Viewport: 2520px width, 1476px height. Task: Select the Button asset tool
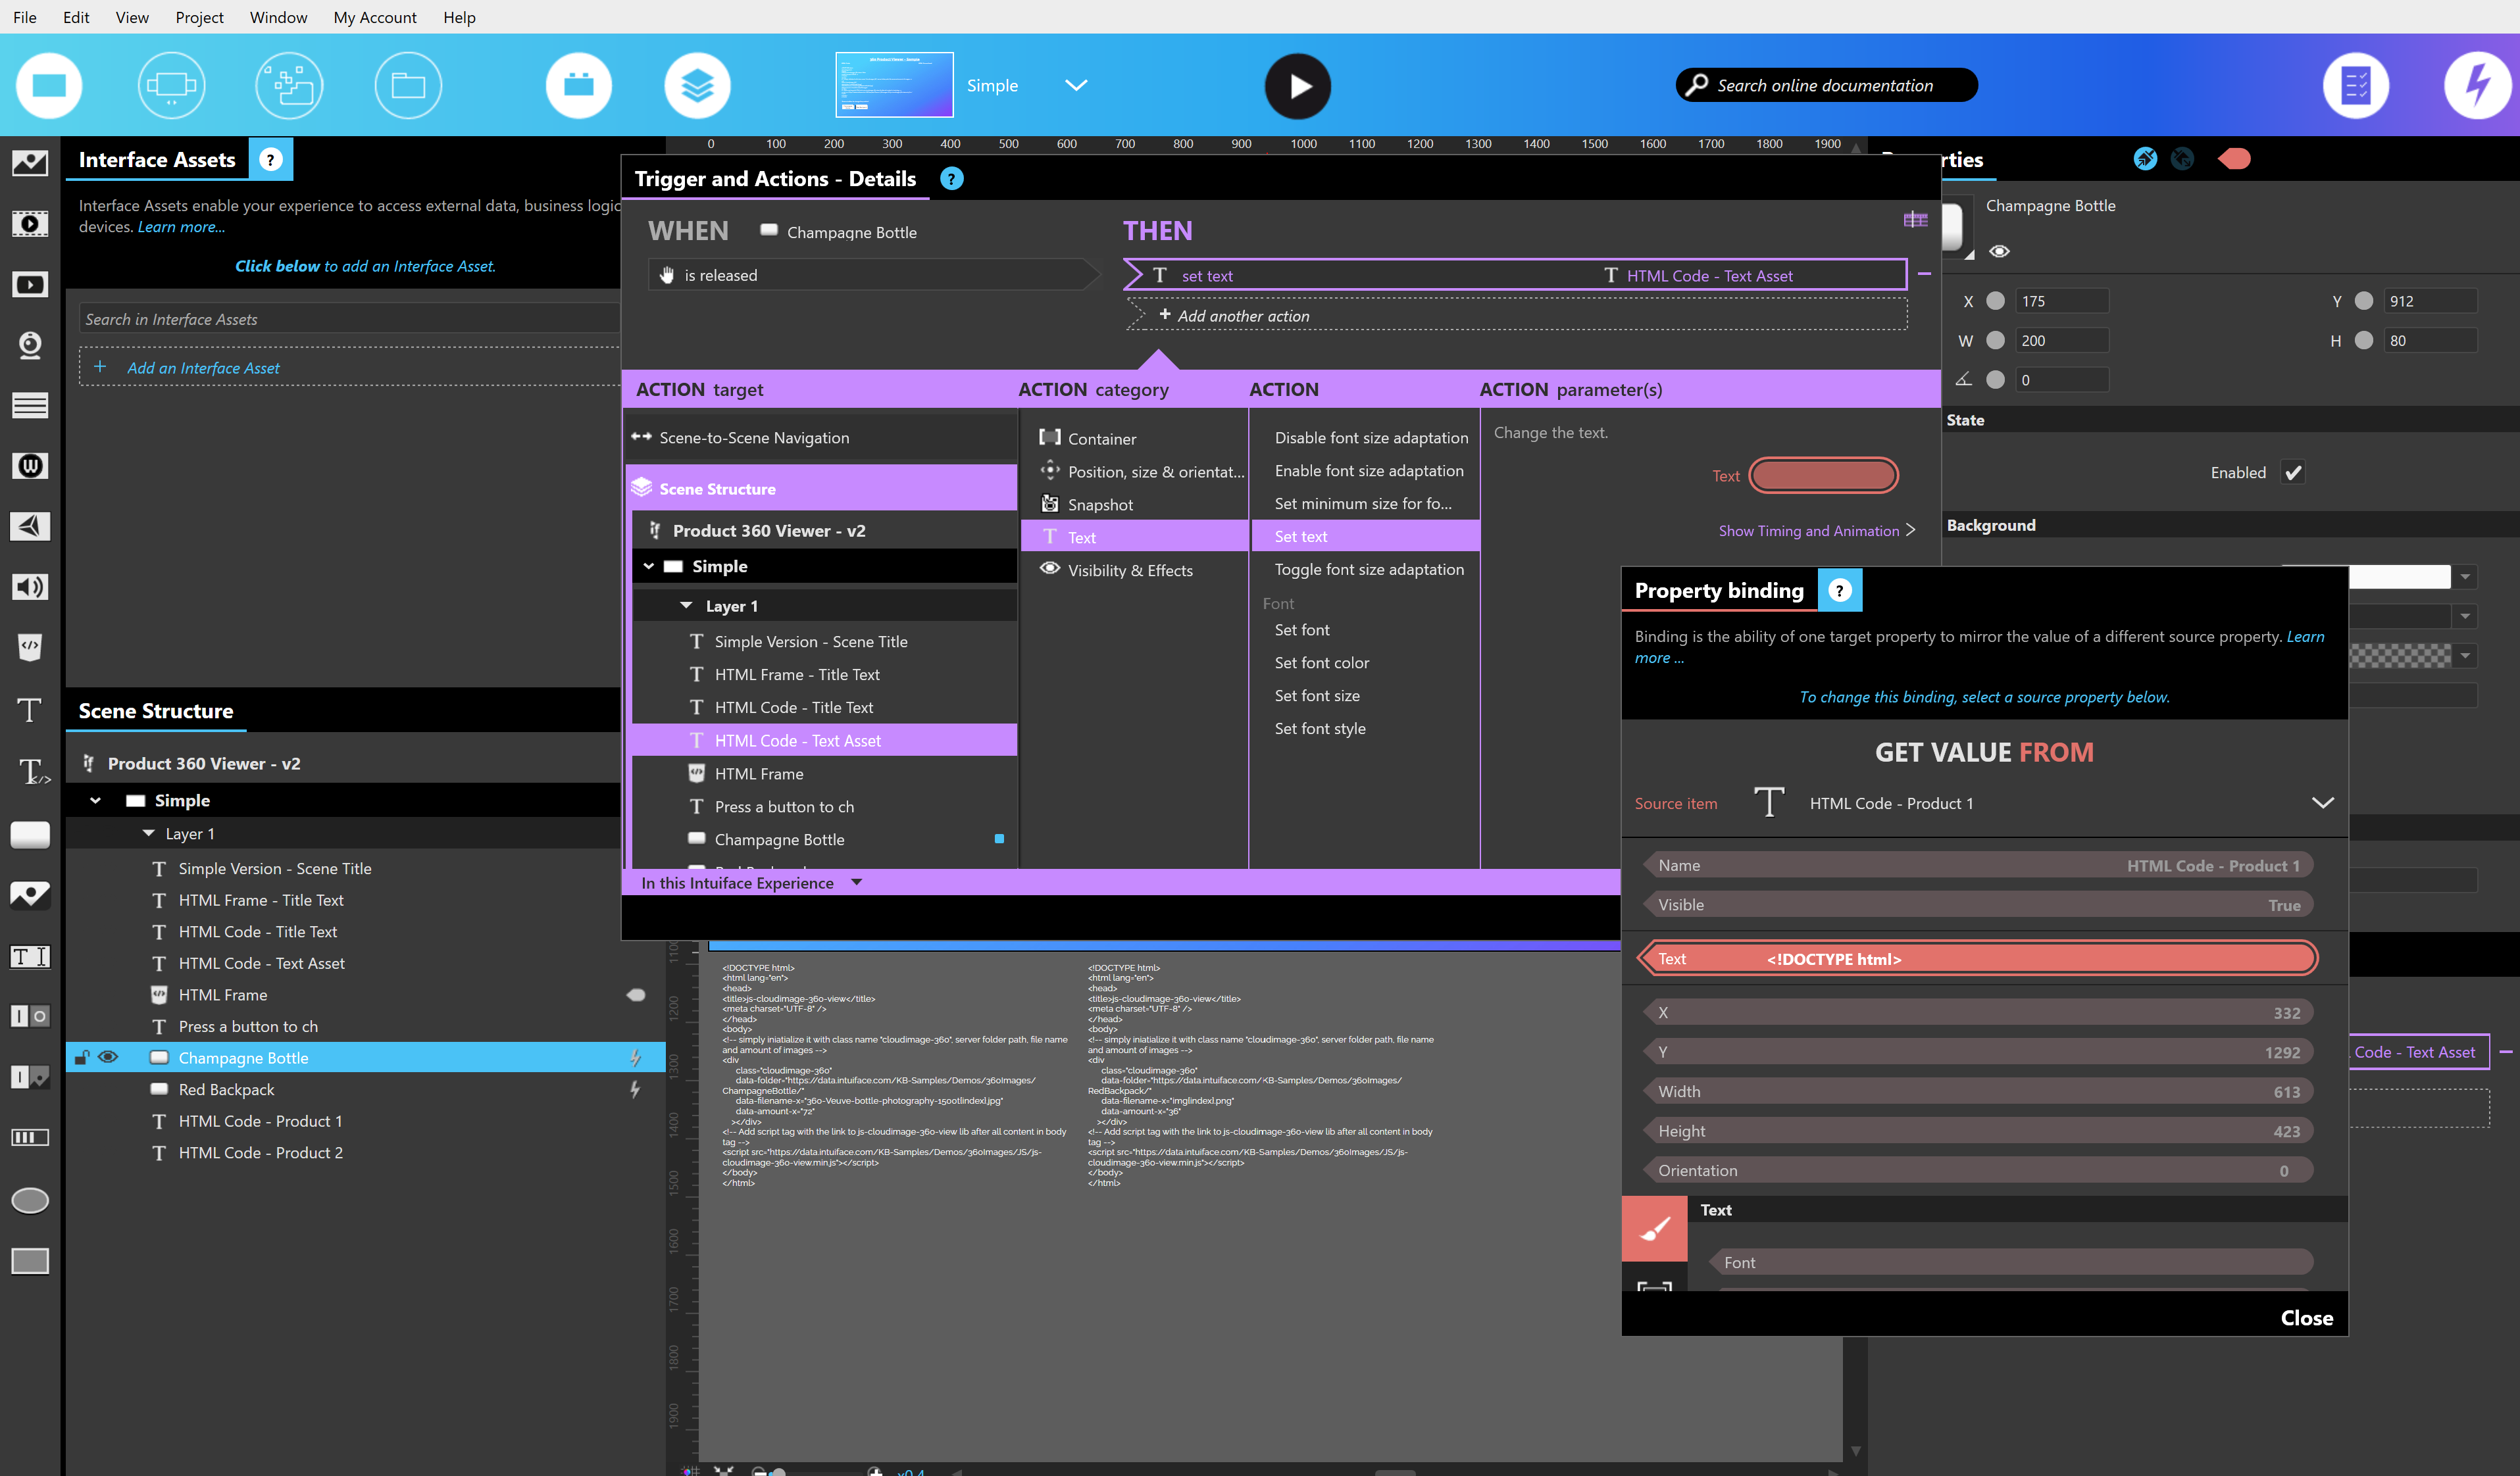click(x=30, y=834)
